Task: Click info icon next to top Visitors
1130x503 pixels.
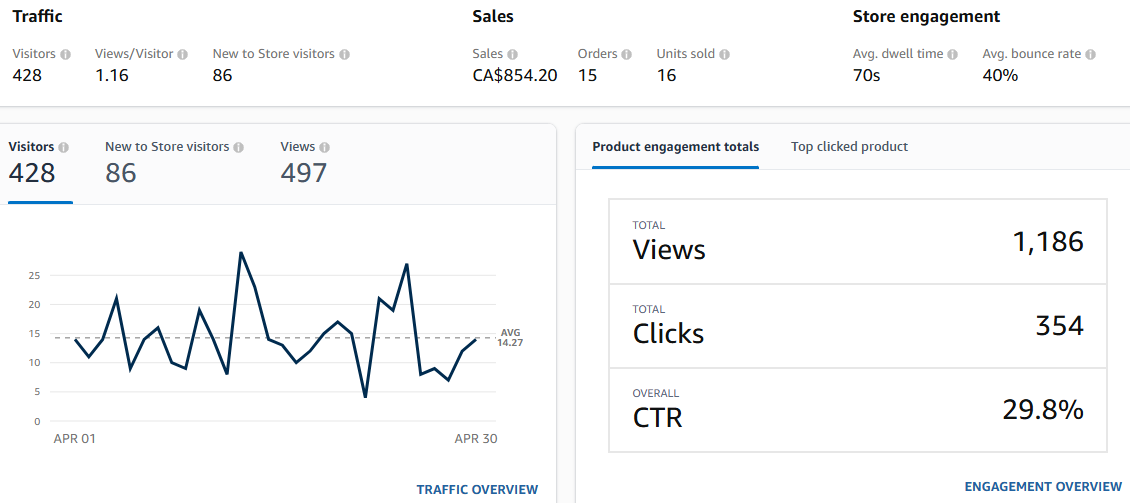Action: (x=65, y=54)
